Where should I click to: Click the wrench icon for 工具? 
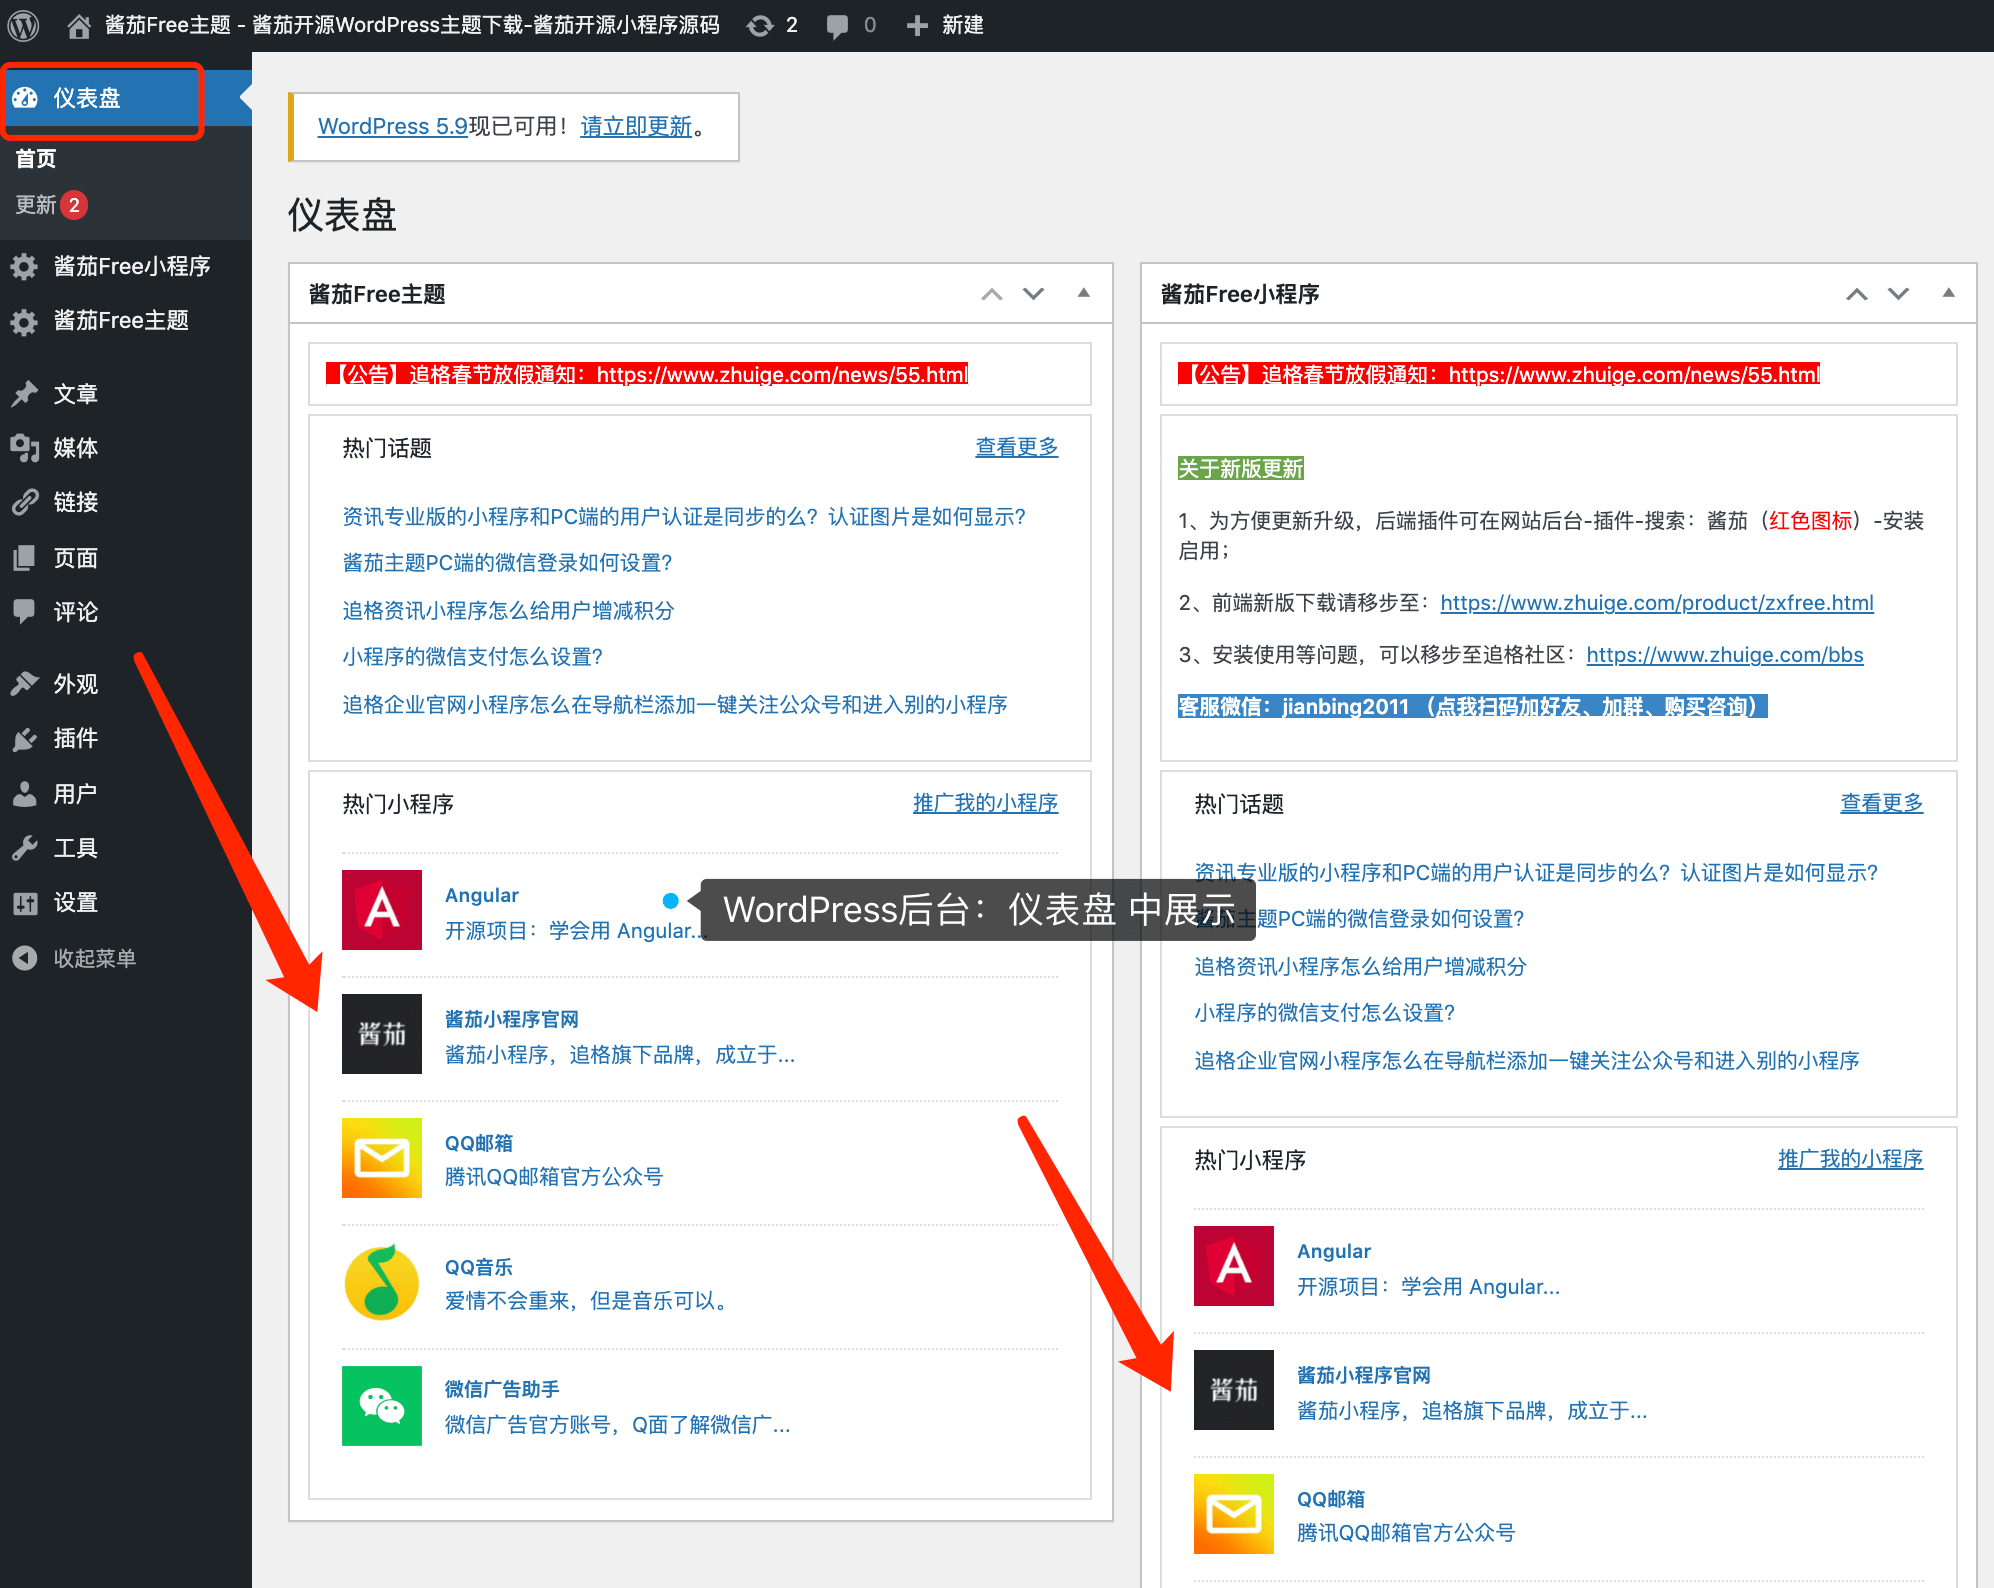point(24,848)
